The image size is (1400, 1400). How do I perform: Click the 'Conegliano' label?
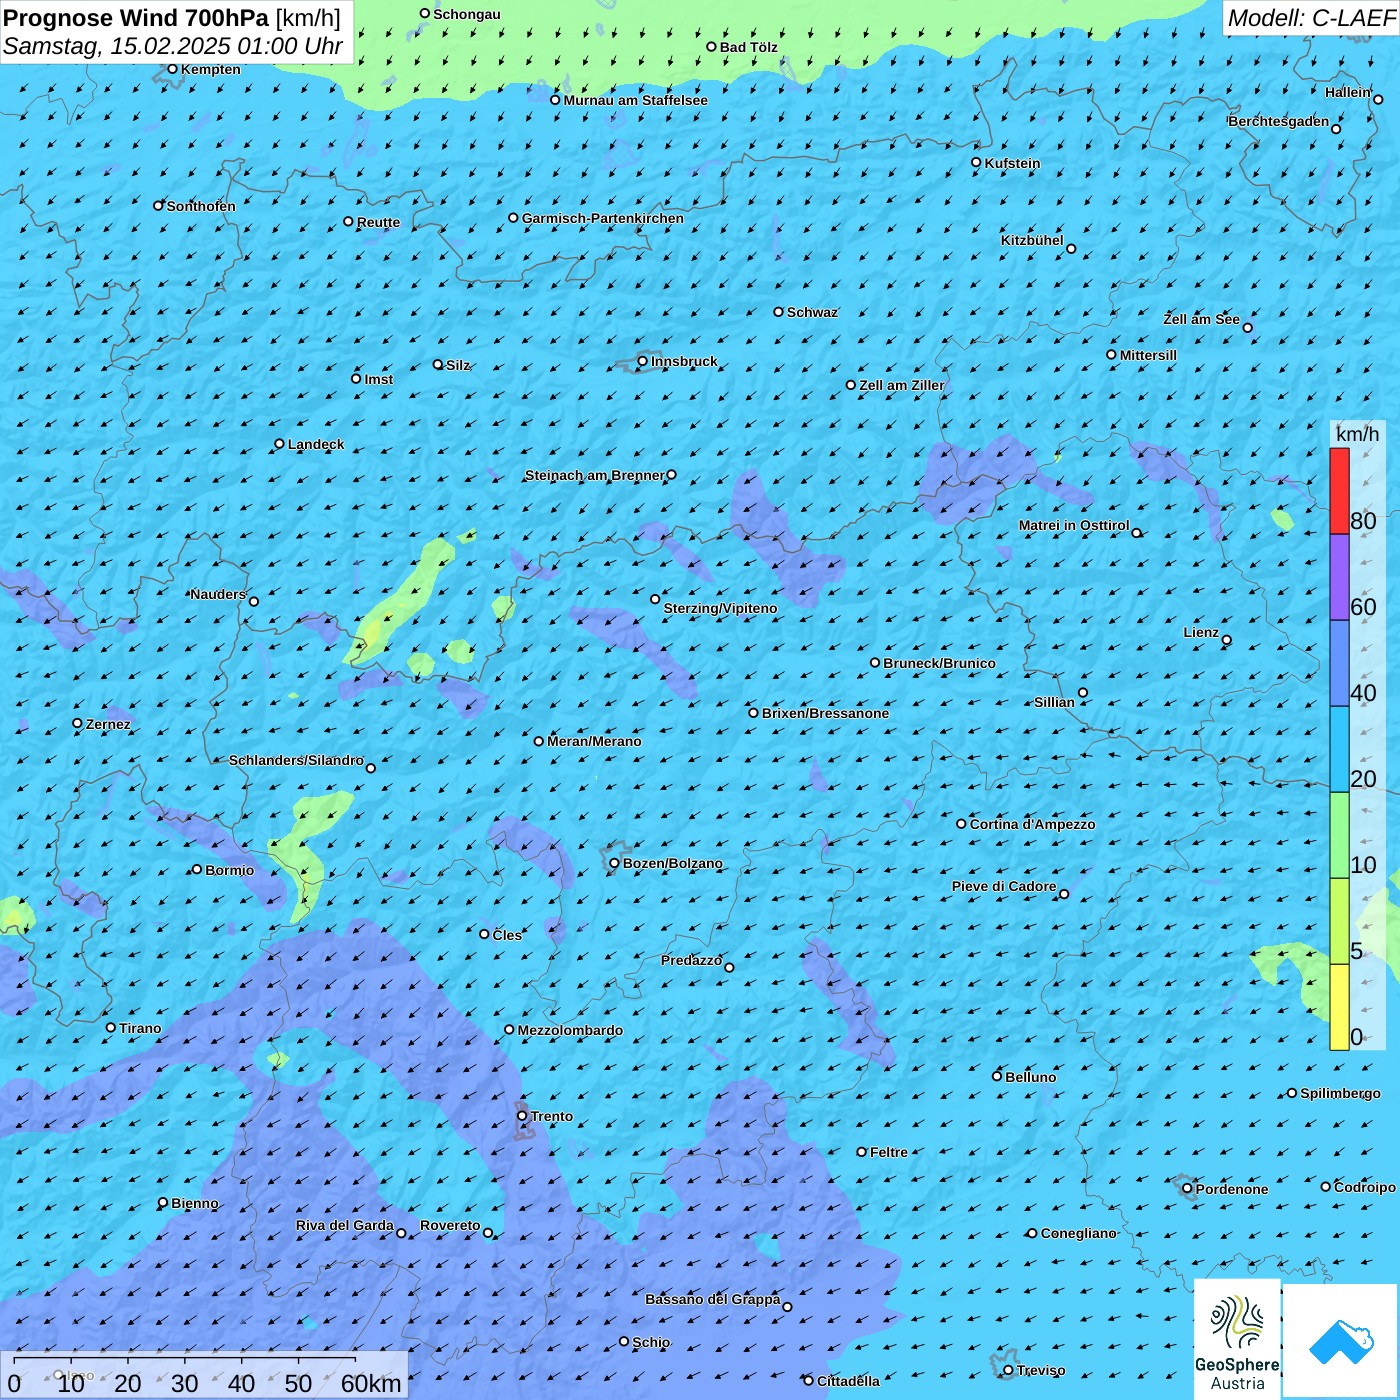pos(1078,1233)
